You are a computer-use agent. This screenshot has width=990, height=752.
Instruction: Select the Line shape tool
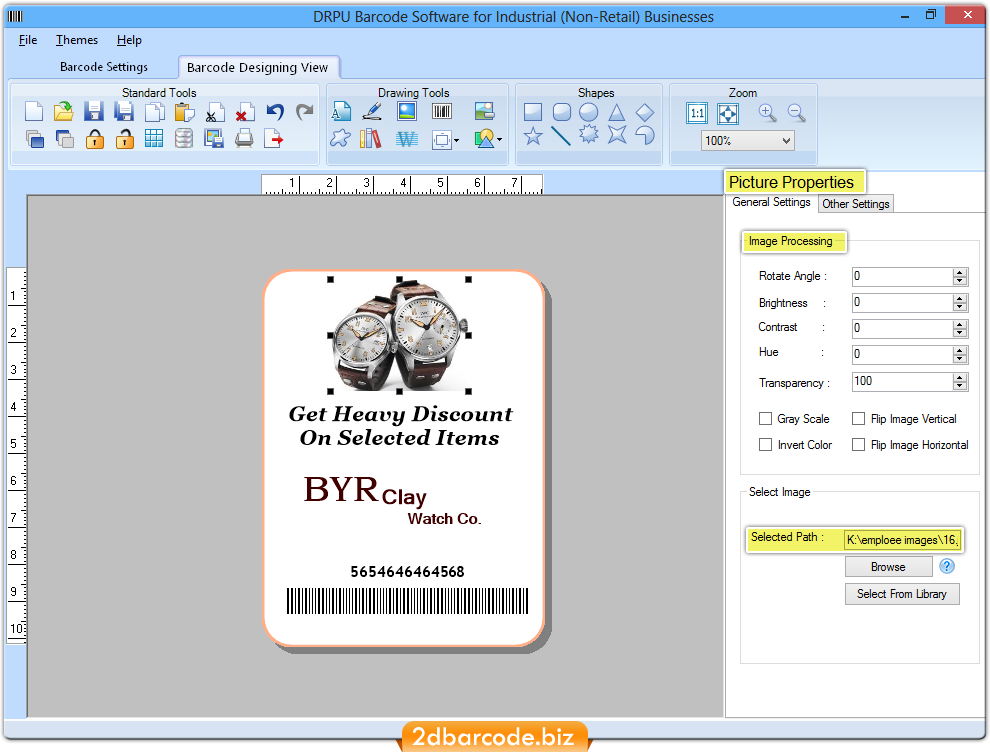[x=561, y=136]
